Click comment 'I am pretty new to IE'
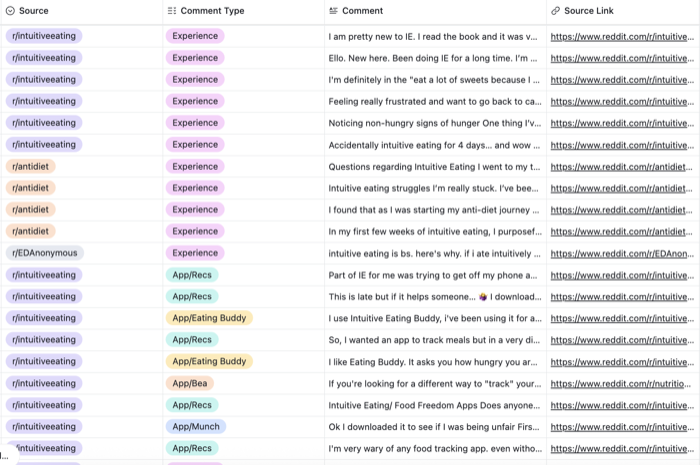The width and height of the screenshot is (700, 465). tap(433, 37)
